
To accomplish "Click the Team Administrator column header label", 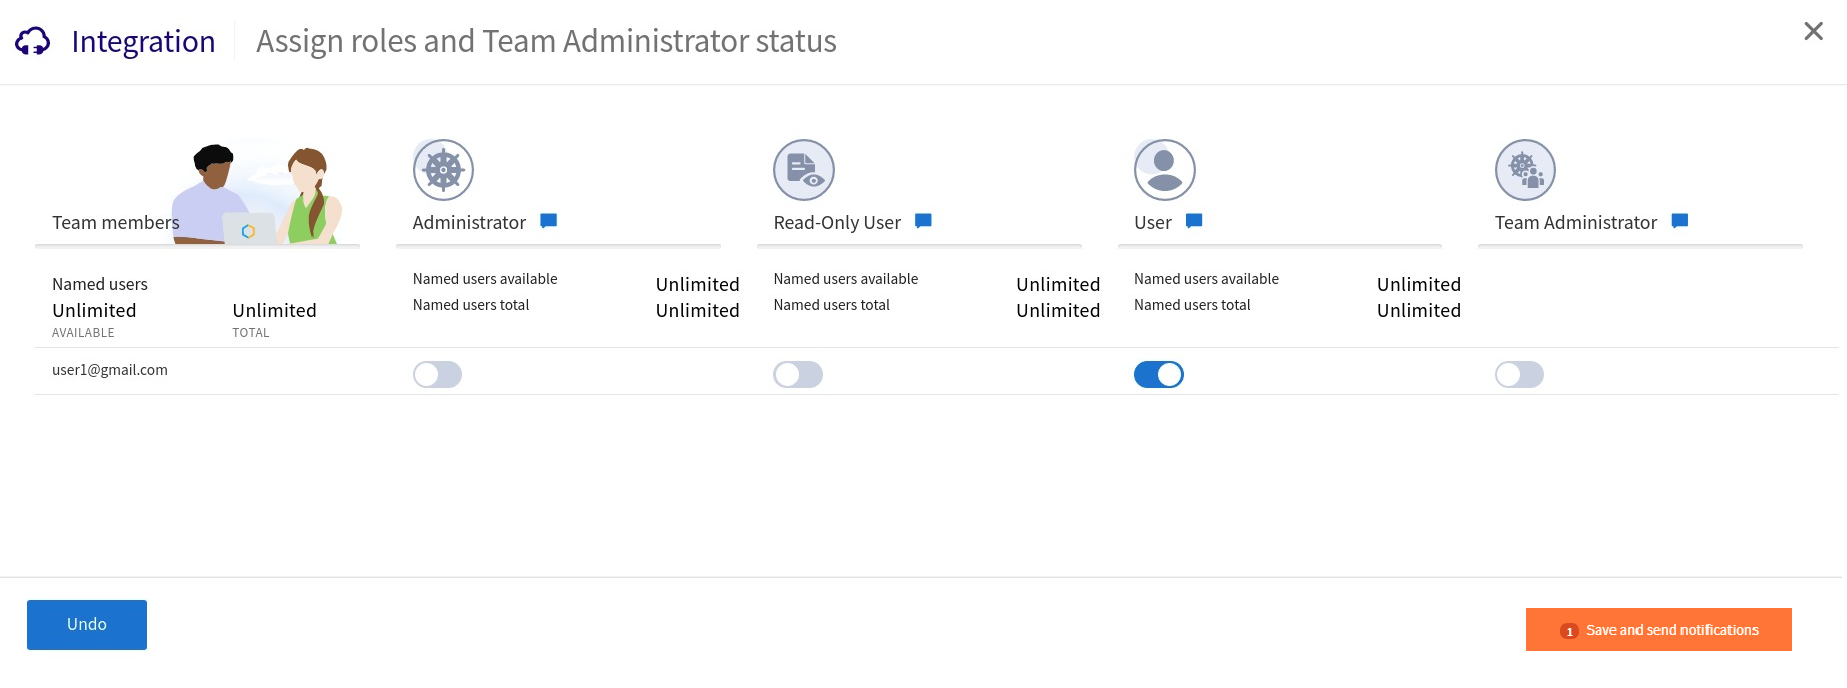I will 1575,223.
